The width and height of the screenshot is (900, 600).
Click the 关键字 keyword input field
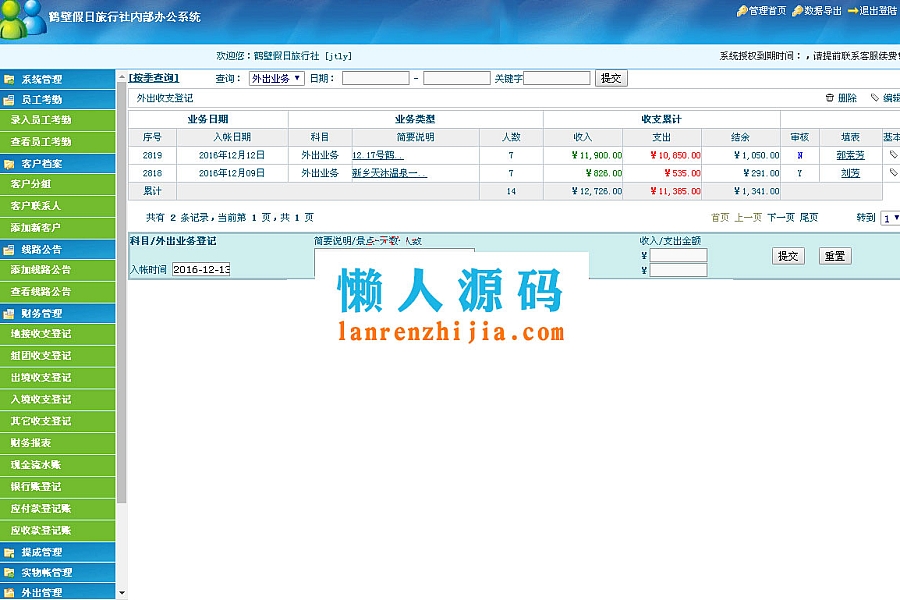557,78
